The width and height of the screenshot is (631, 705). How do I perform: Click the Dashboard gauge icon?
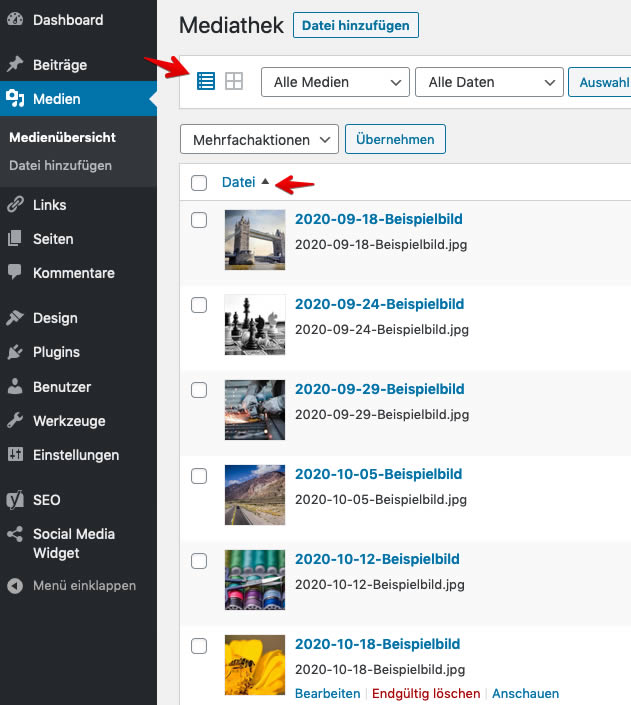[15, 19]
